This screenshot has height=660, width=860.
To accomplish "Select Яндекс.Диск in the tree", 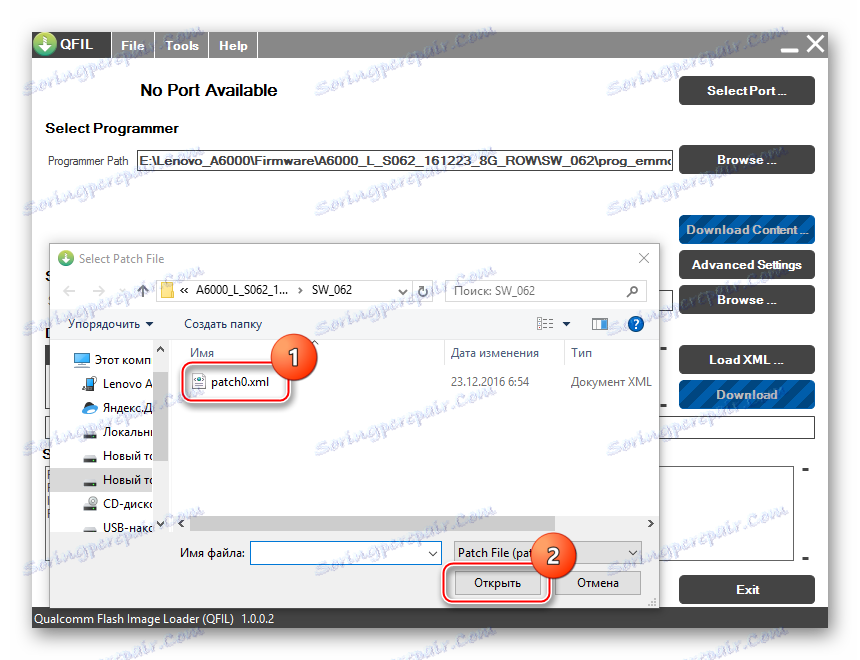I will pos(116,408).
